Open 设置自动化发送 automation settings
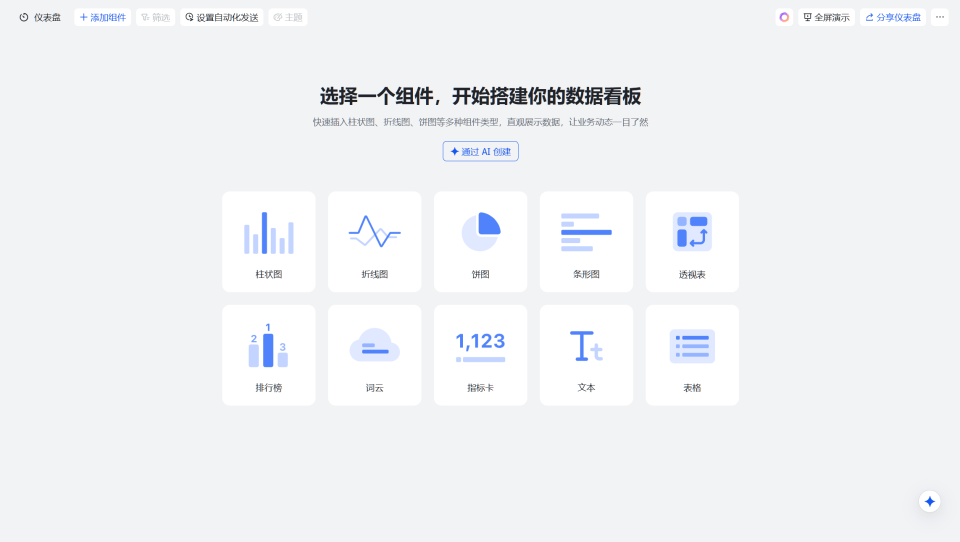The height and width of the screenshot is (542, 960). [222, 17]
